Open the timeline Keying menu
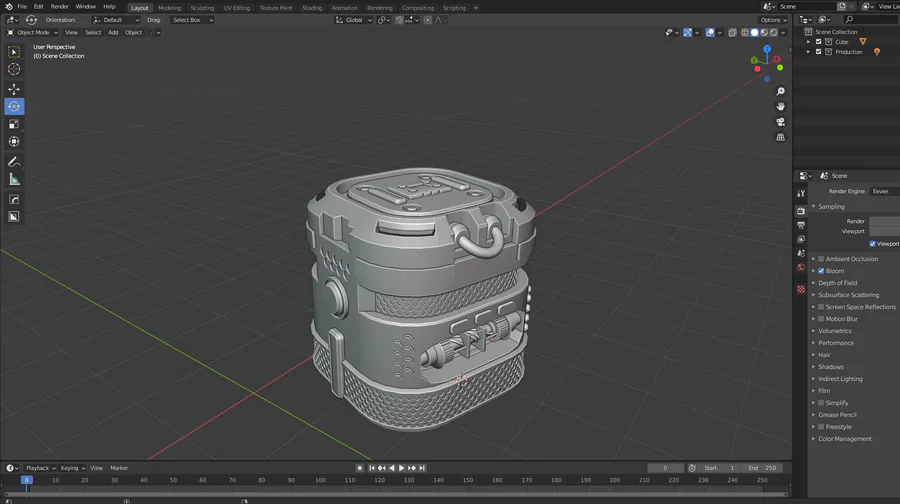Image resolution: width=900 pixels, height=504 pixels. (x=72, y=468)
